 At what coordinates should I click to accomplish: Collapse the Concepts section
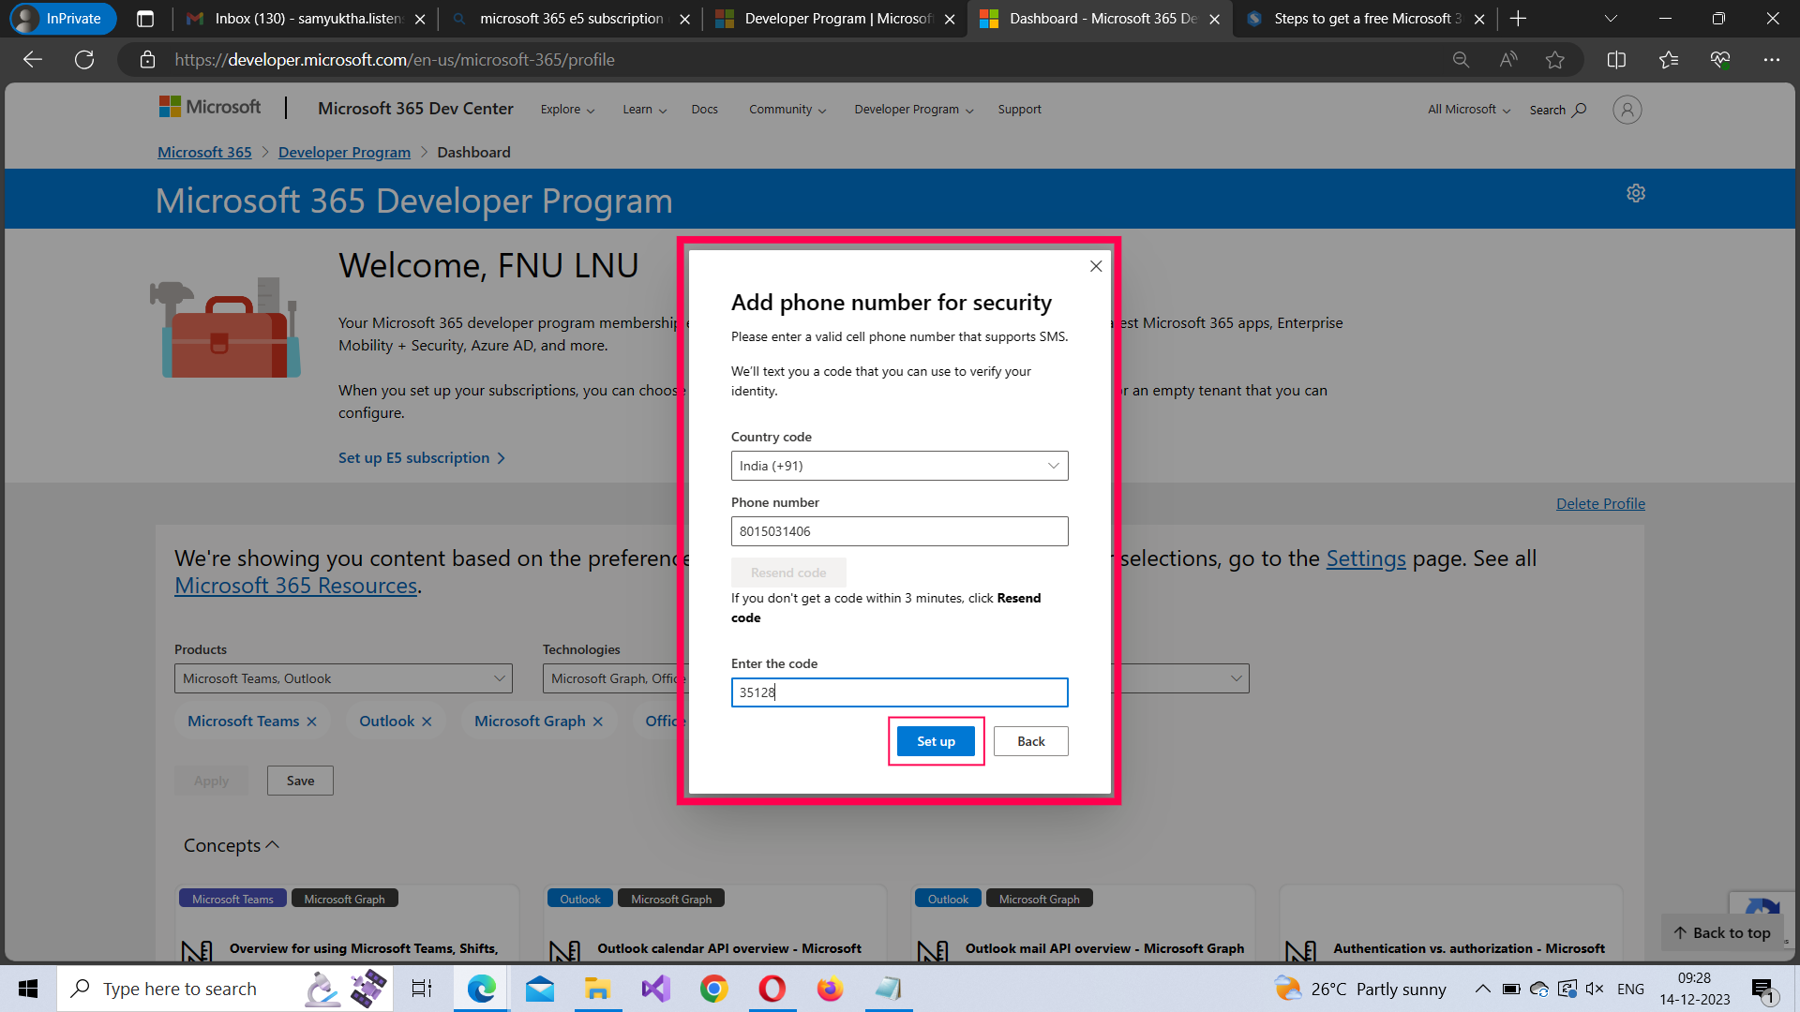click(x=231, y=846)
